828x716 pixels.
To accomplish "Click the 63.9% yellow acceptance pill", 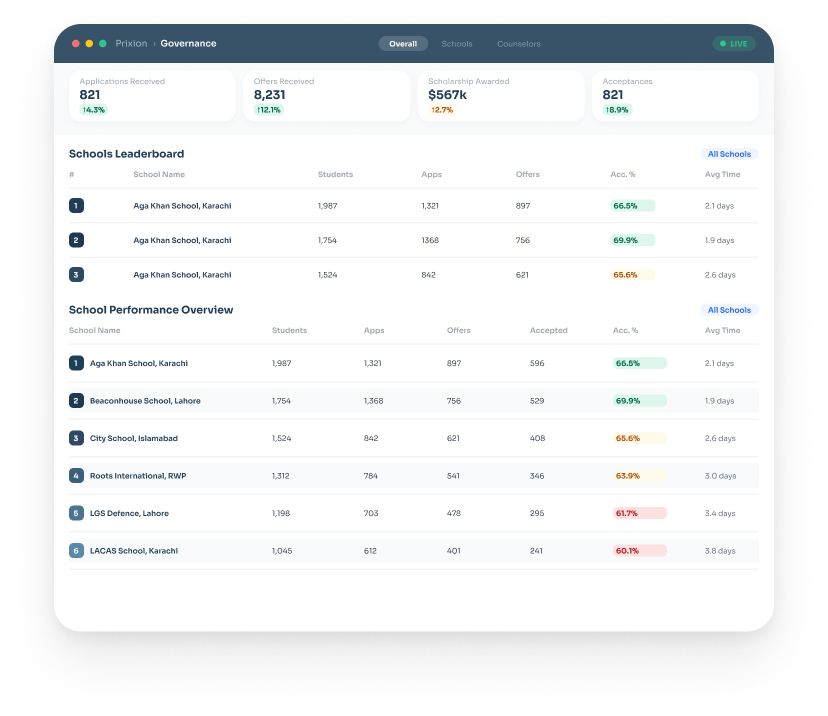I will click(639, 476).
